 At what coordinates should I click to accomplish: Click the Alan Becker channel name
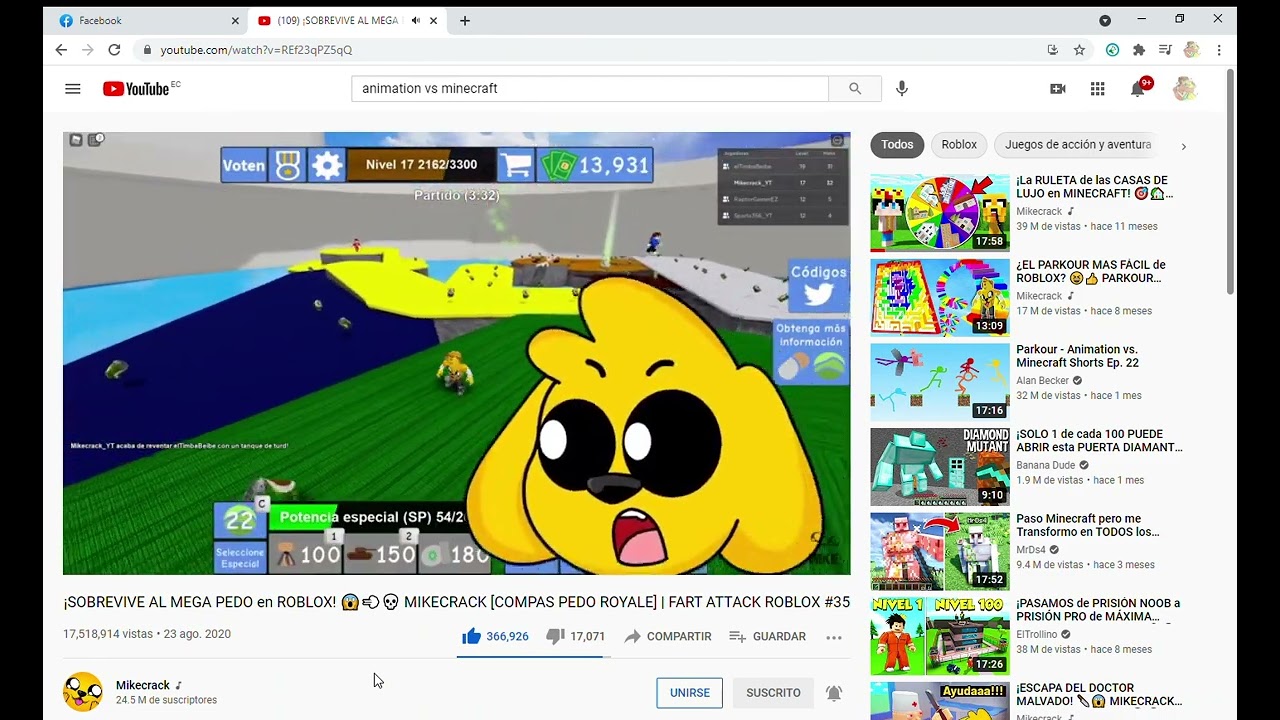pos(1043,381)
